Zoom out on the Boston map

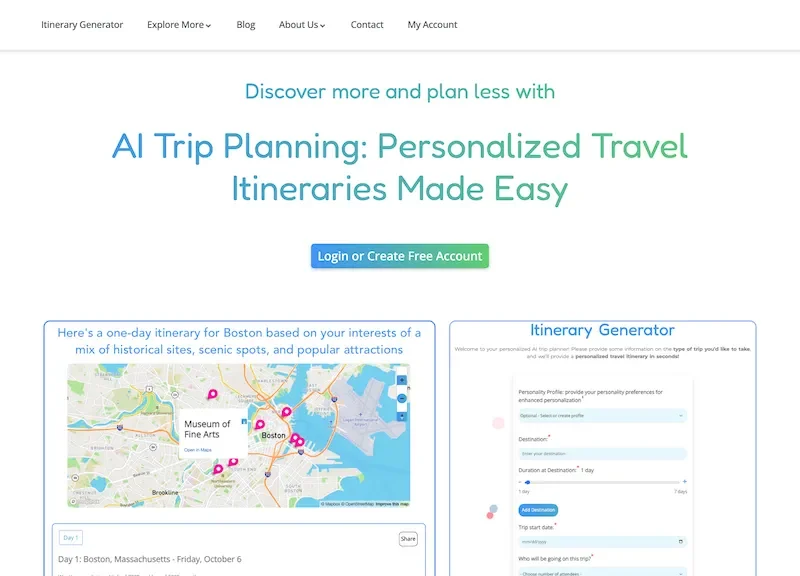tap(402, 398)
